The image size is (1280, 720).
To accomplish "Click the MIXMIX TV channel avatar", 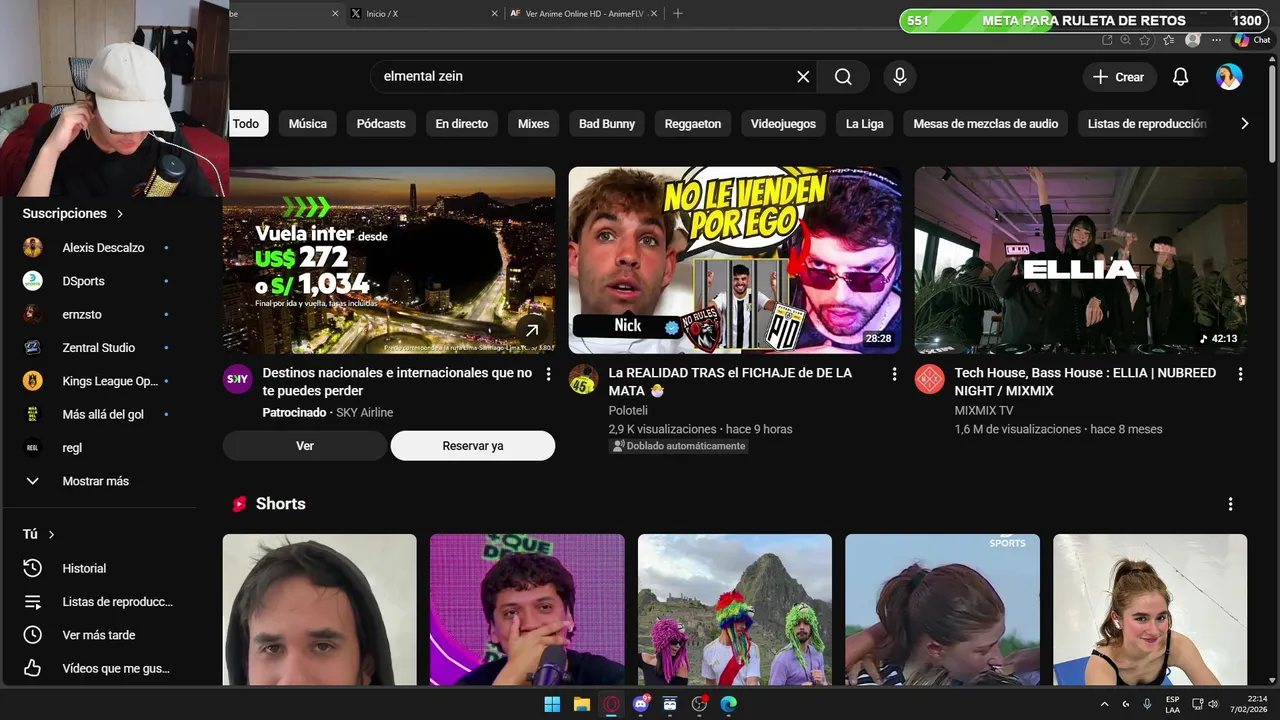I will click(x=930, y=379).
